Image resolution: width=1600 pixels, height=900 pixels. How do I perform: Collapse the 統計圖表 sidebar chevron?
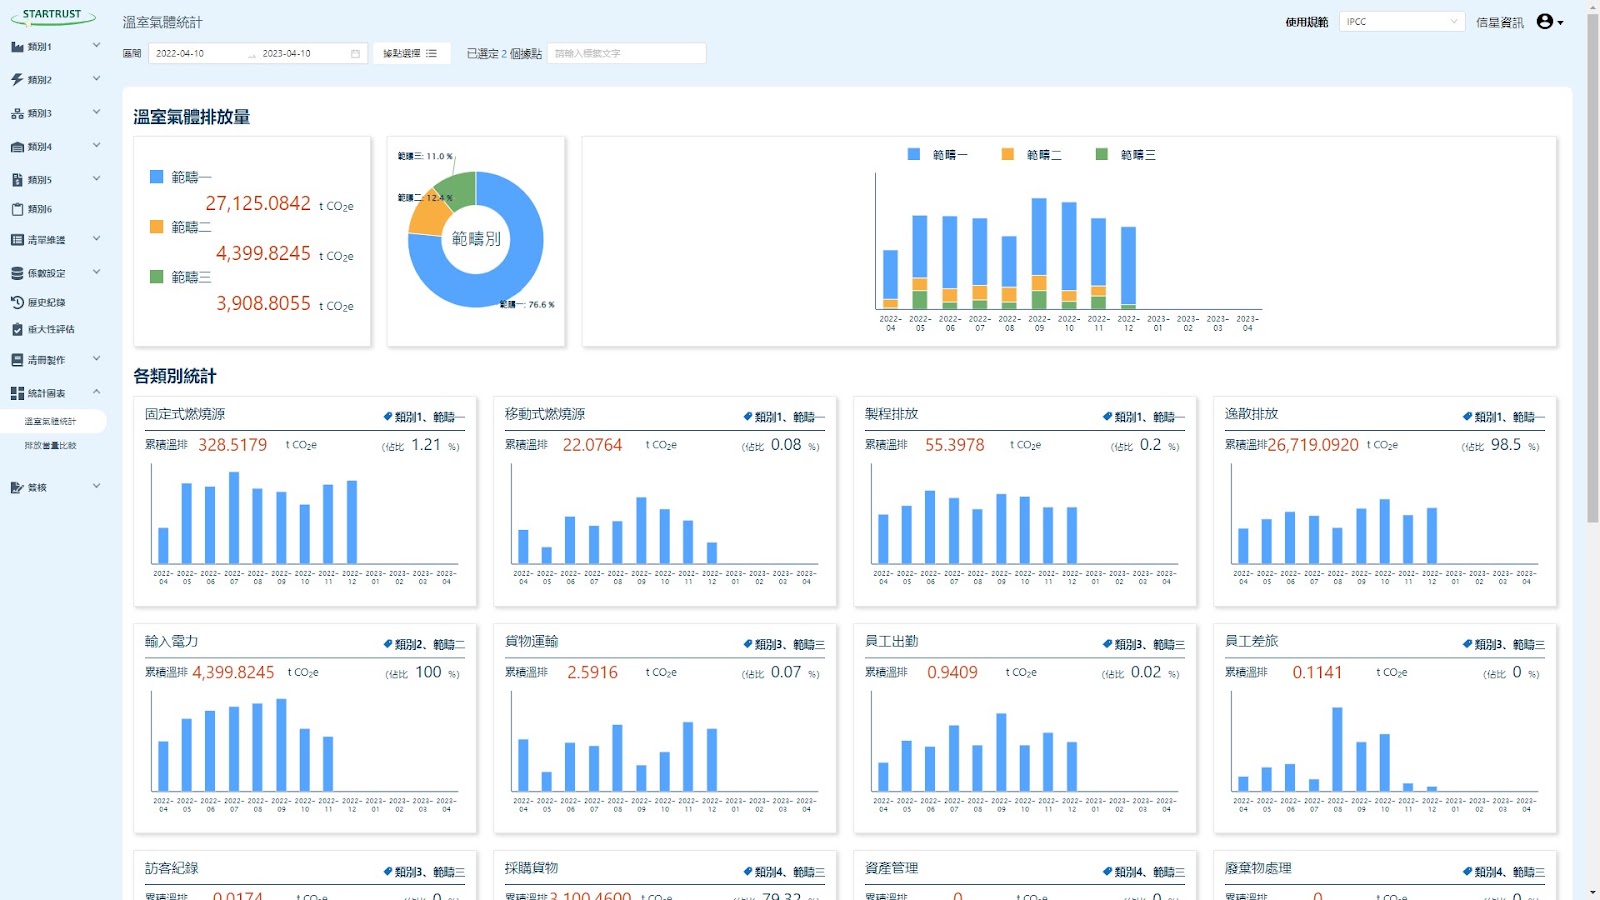coord(96,392)
